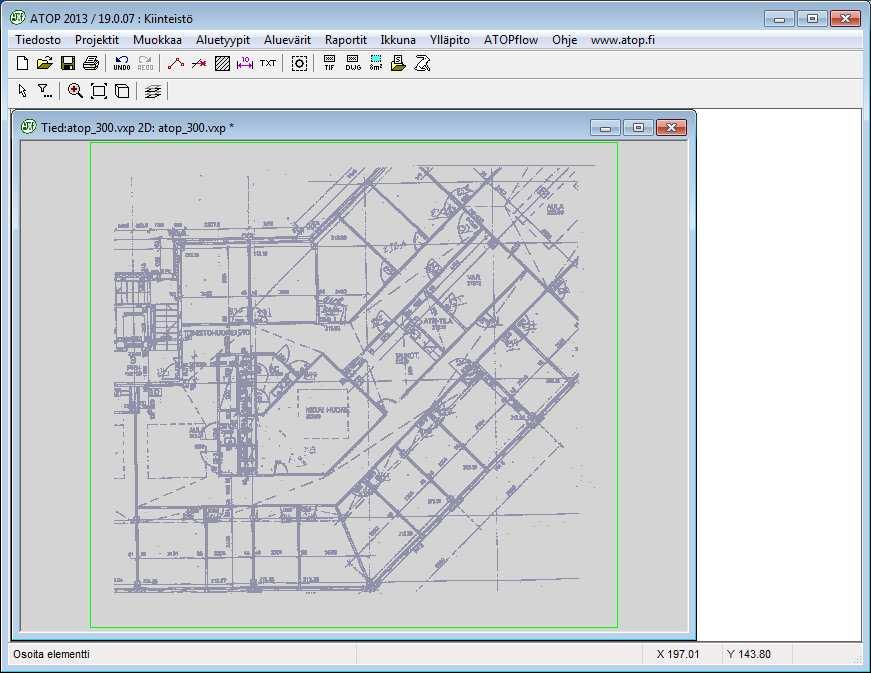
Task: Click the folder with S document icon
Action: click(x=398, y=63)
